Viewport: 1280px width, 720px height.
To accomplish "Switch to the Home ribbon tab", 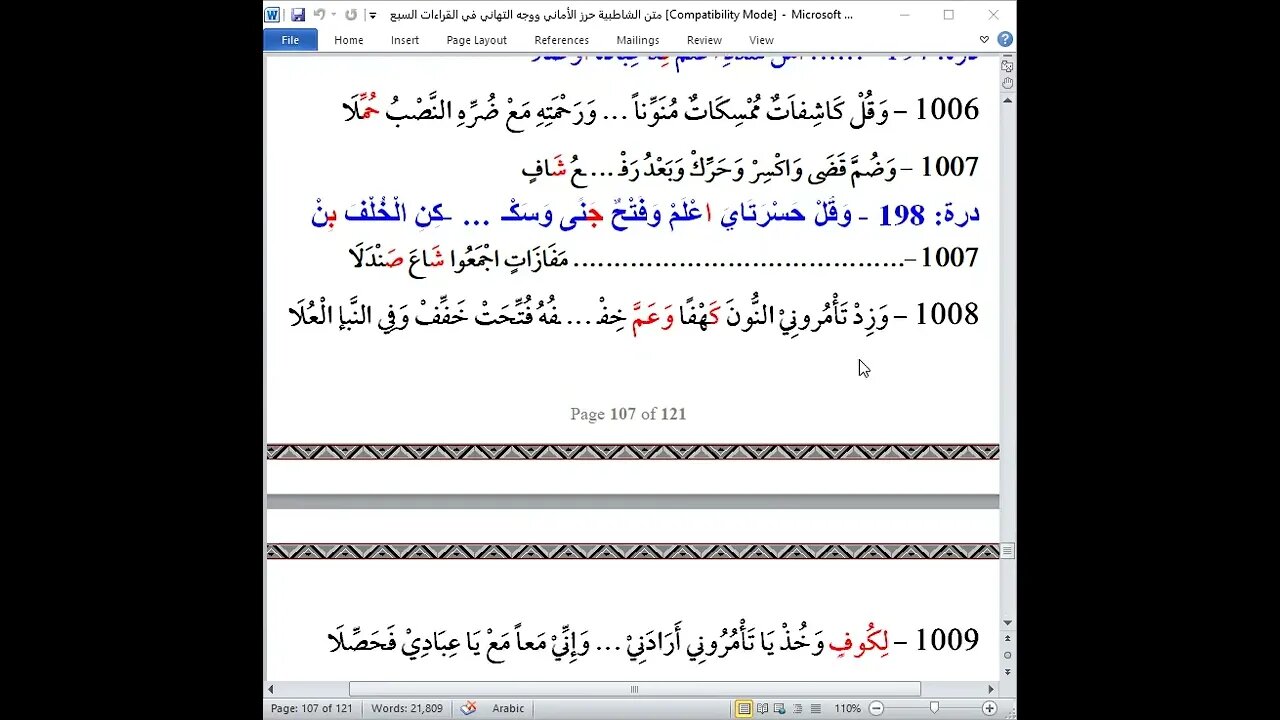I will [x=349, y=40].
